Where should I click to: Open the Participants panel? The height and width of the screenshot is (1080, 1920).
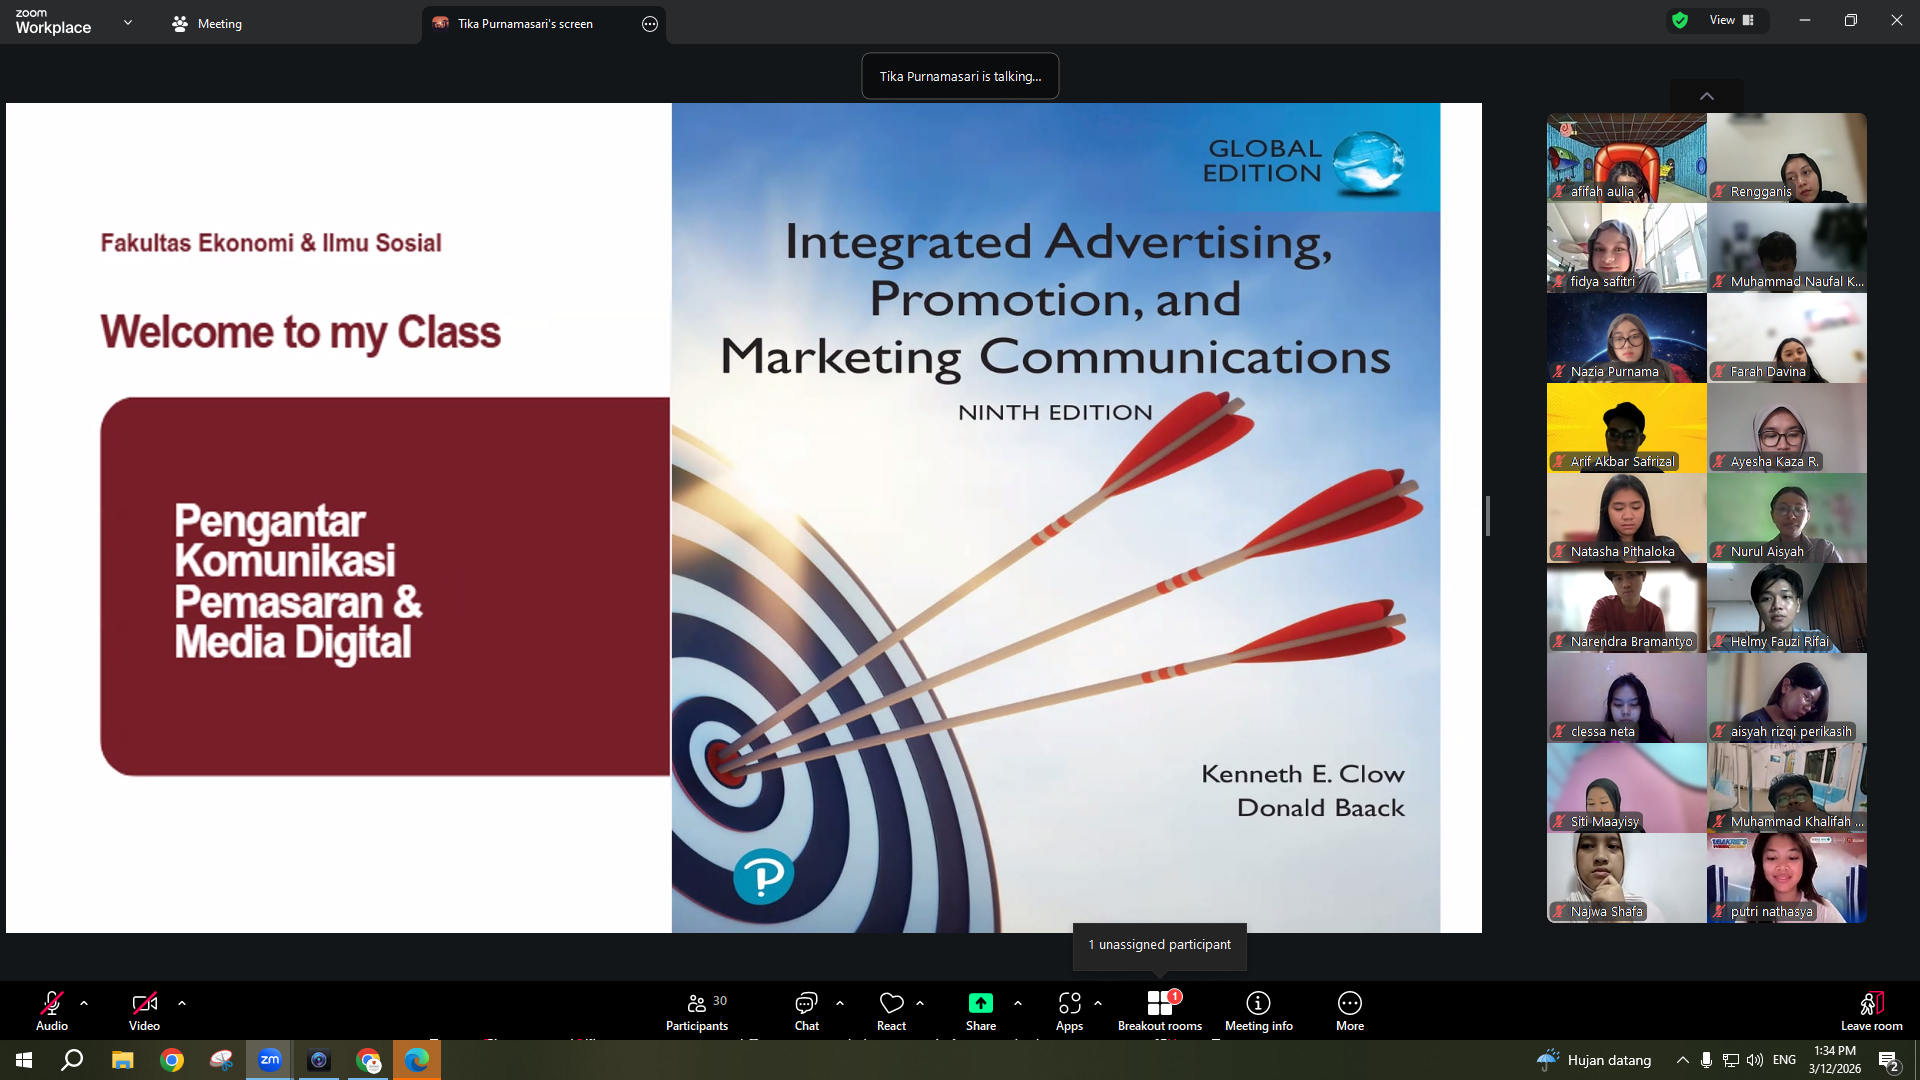pyautogui.click(x=698, y=1010)
